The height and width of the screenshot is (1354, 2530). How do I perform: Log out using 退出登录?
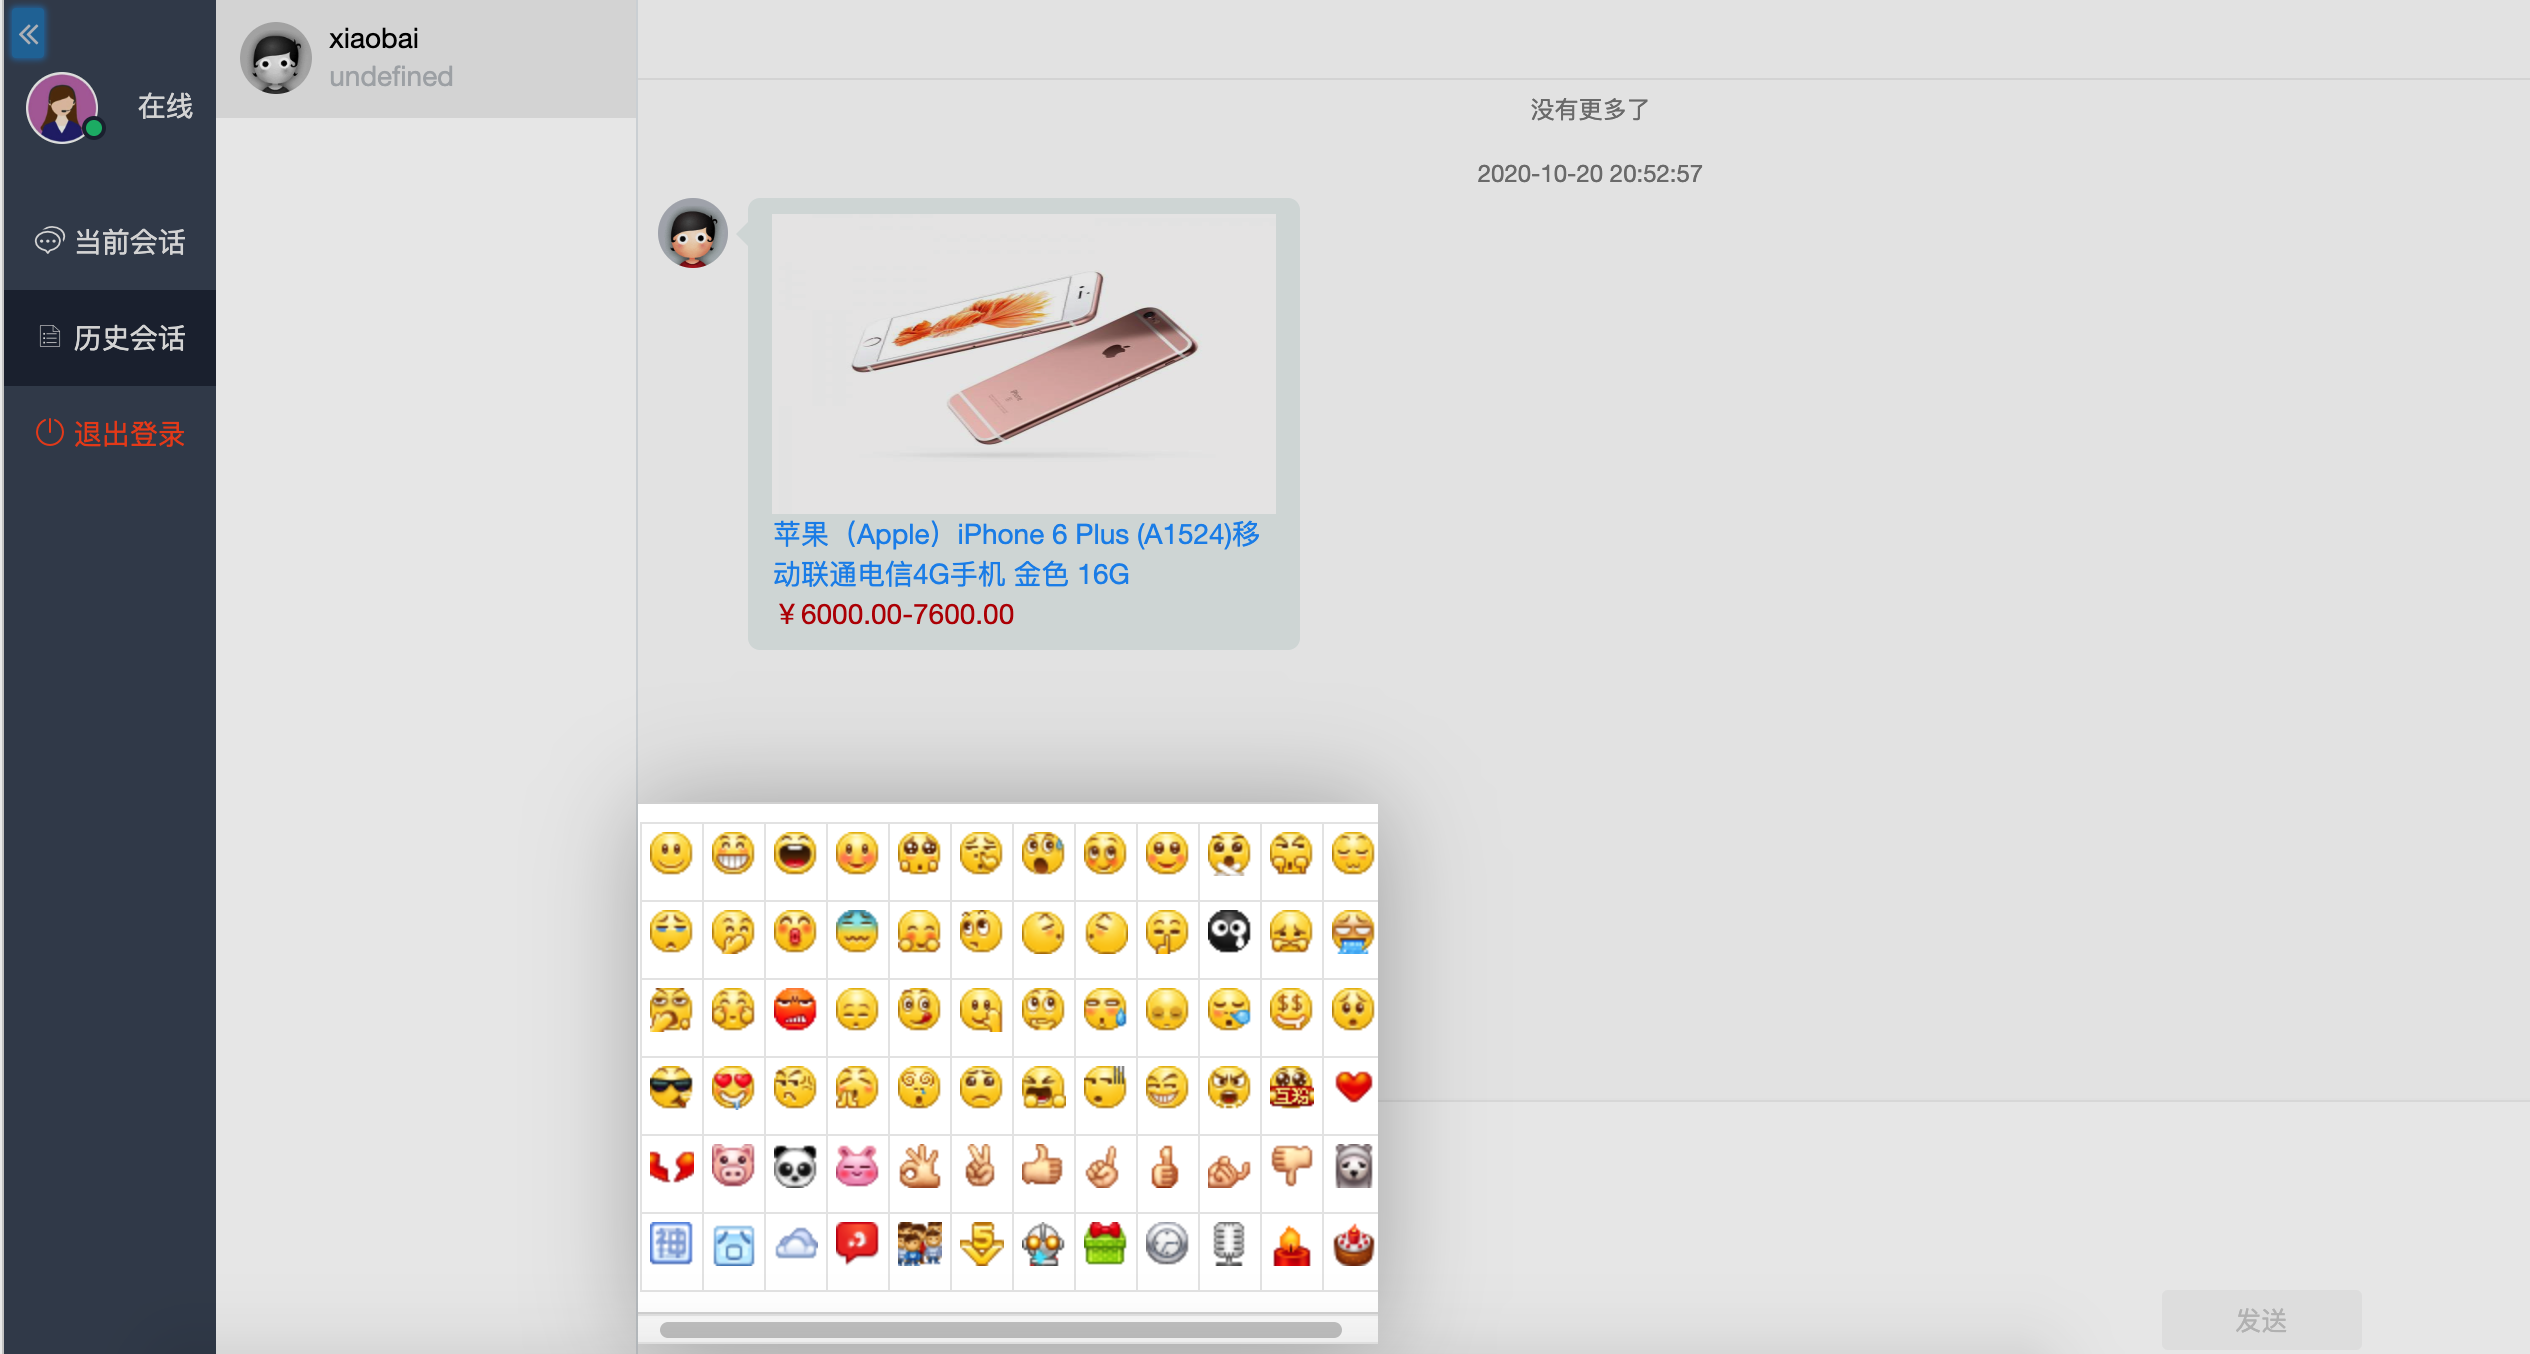tap(110, 434)
